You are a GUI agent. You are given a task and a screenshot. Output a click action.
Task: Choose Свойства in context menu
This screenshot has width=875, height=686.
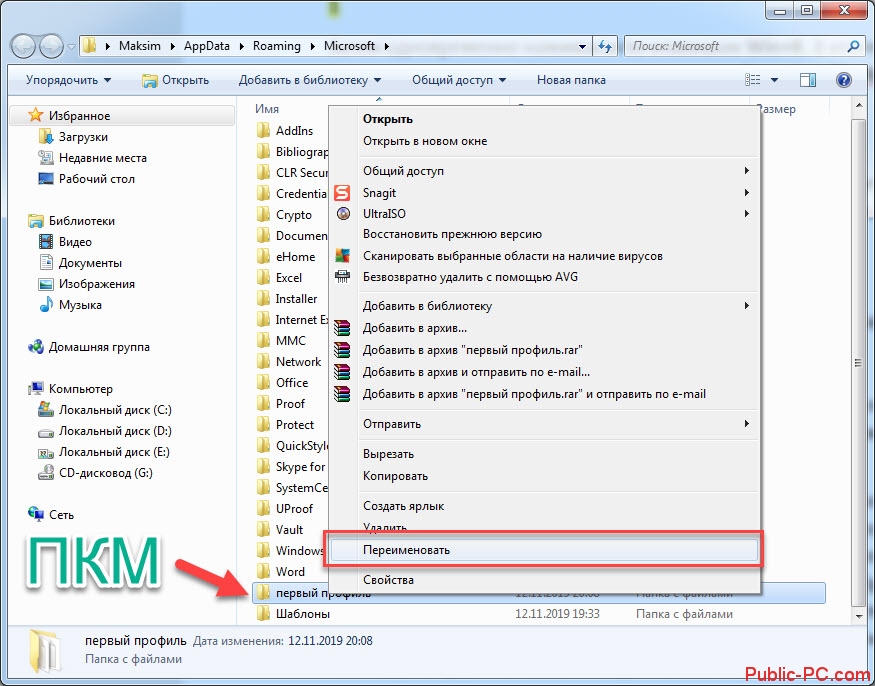[x=545, y=580]
